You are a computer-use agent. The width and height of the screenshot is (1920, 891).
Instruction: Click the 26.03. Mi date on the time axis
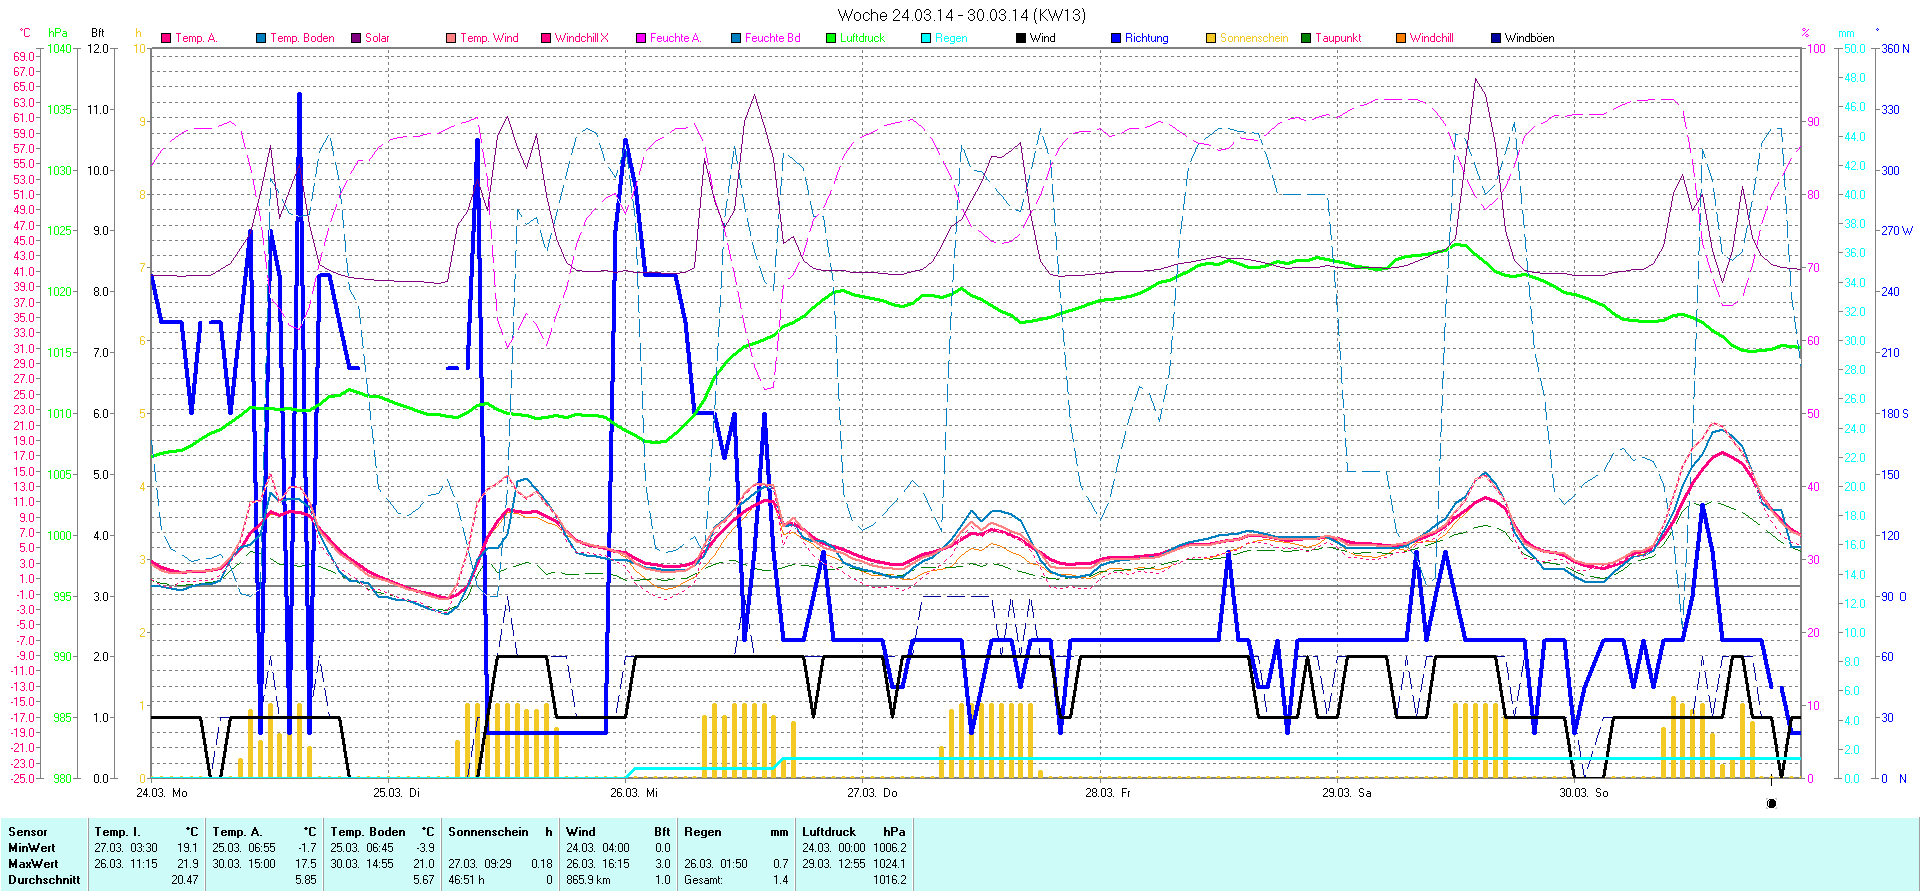coord(634,793)
